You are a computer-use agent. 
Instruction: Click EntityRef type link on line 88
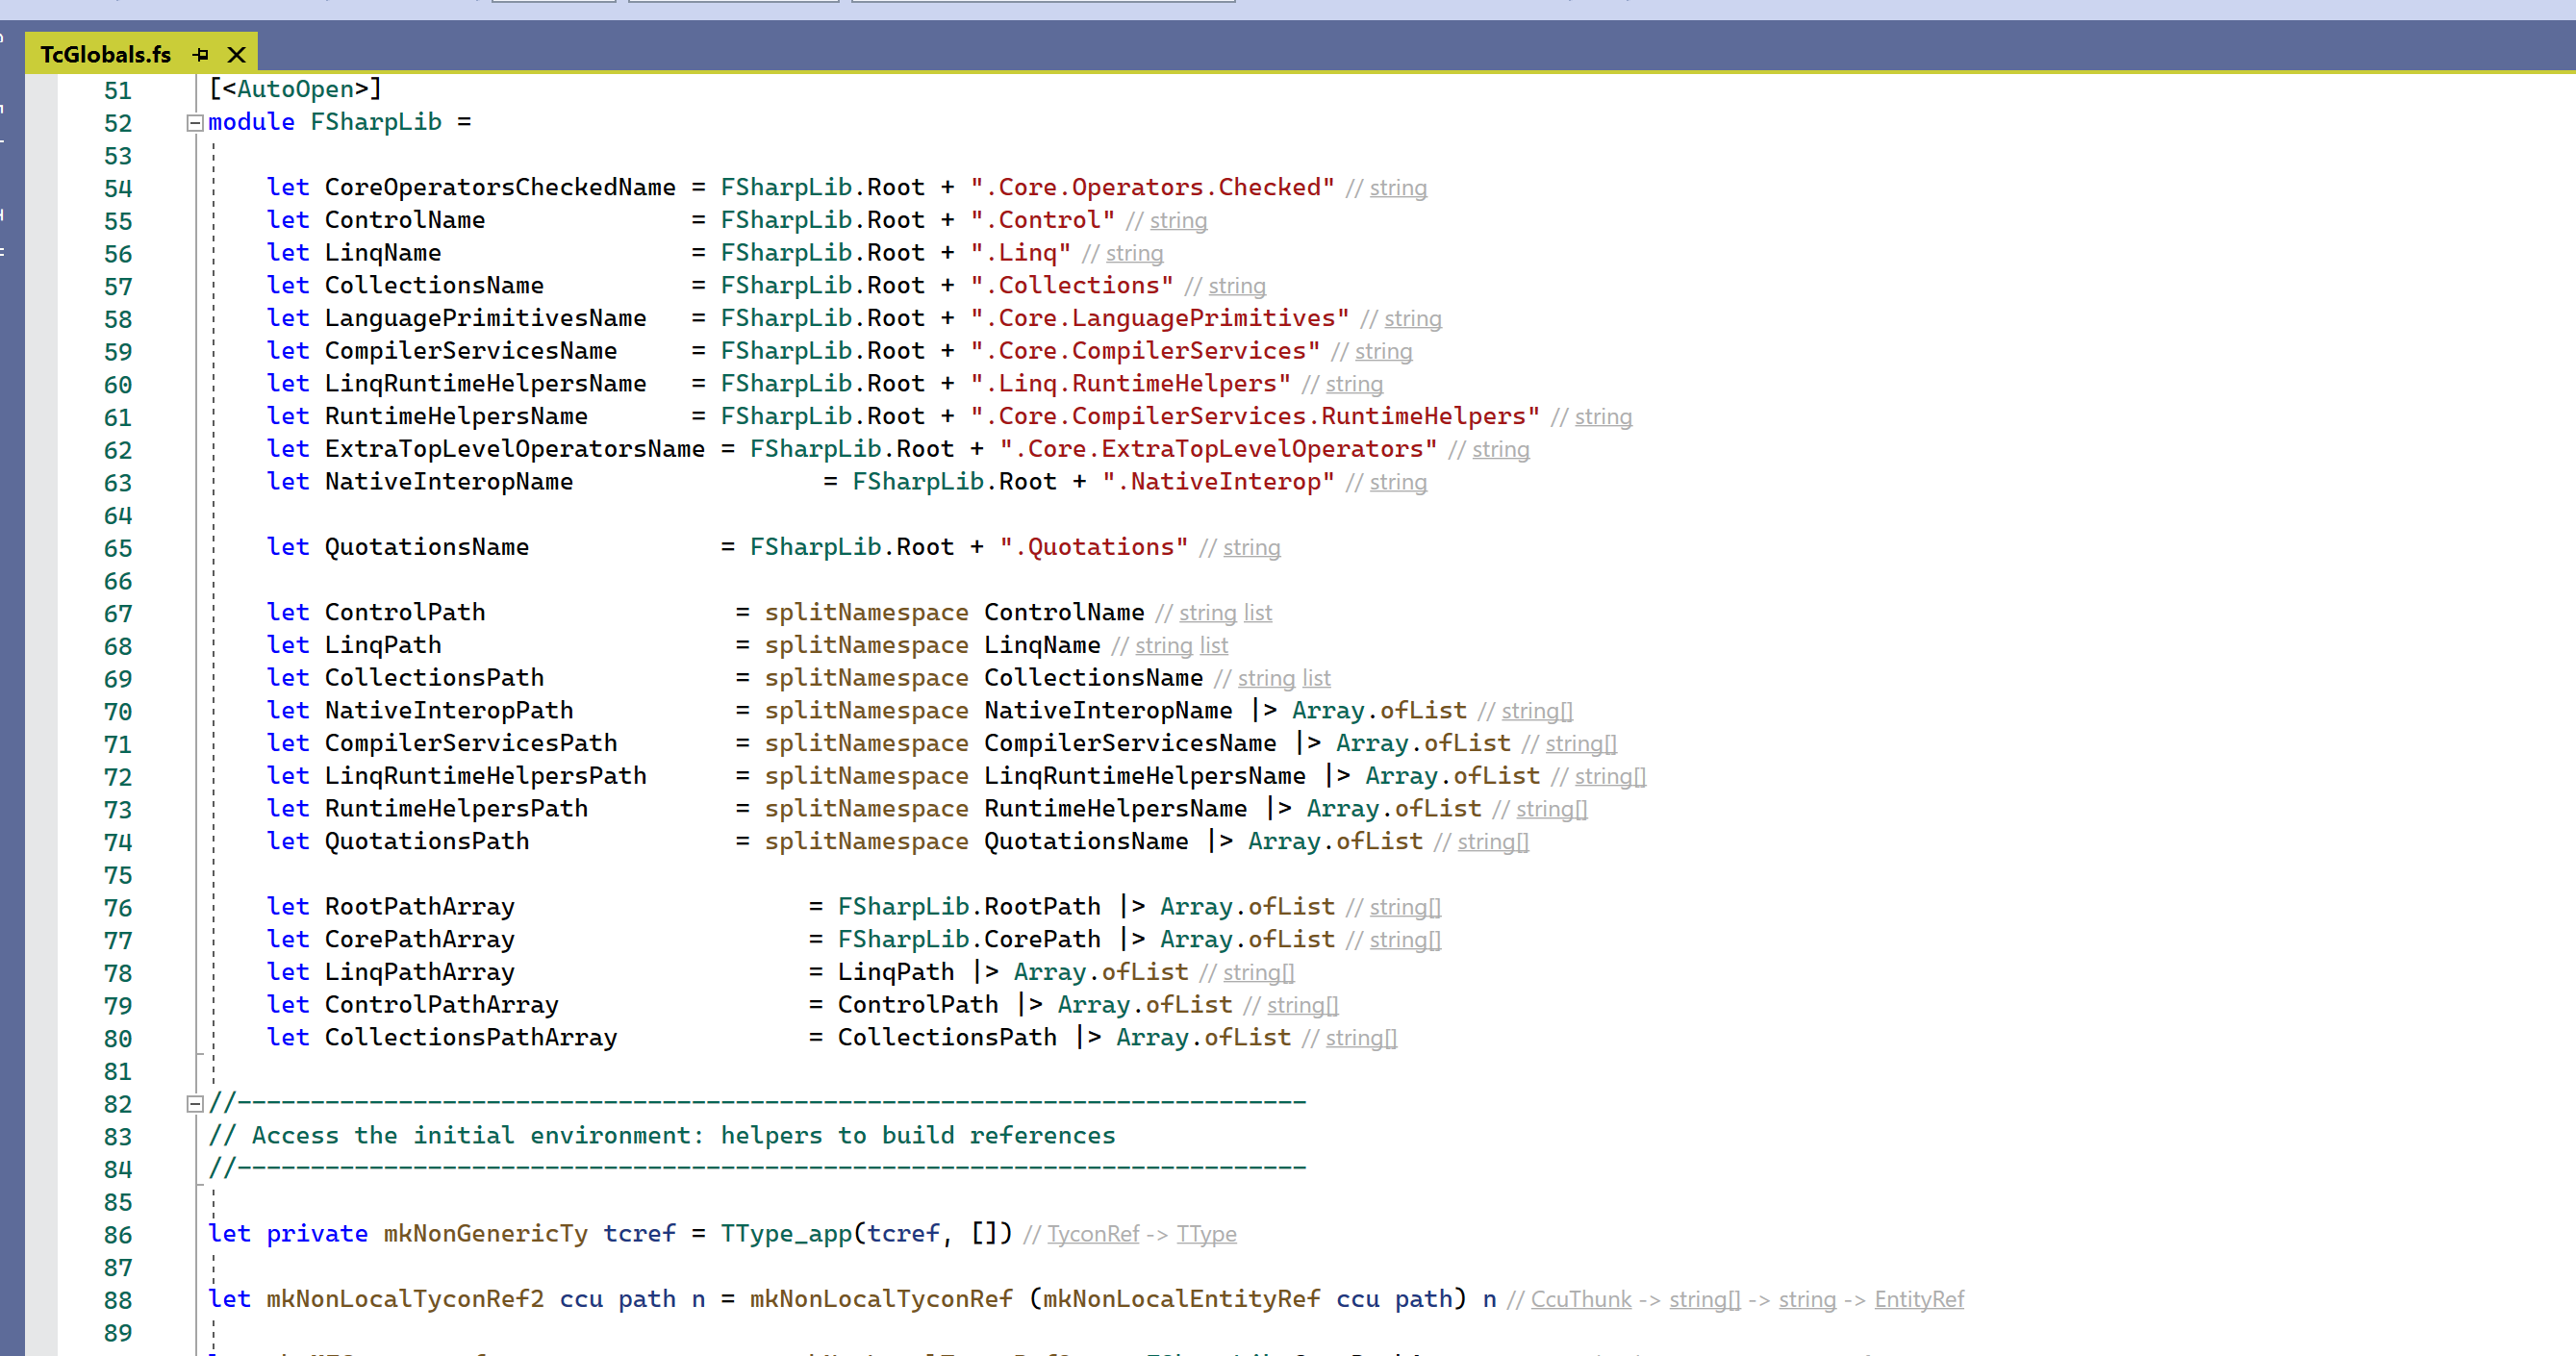[1918, 1299]
